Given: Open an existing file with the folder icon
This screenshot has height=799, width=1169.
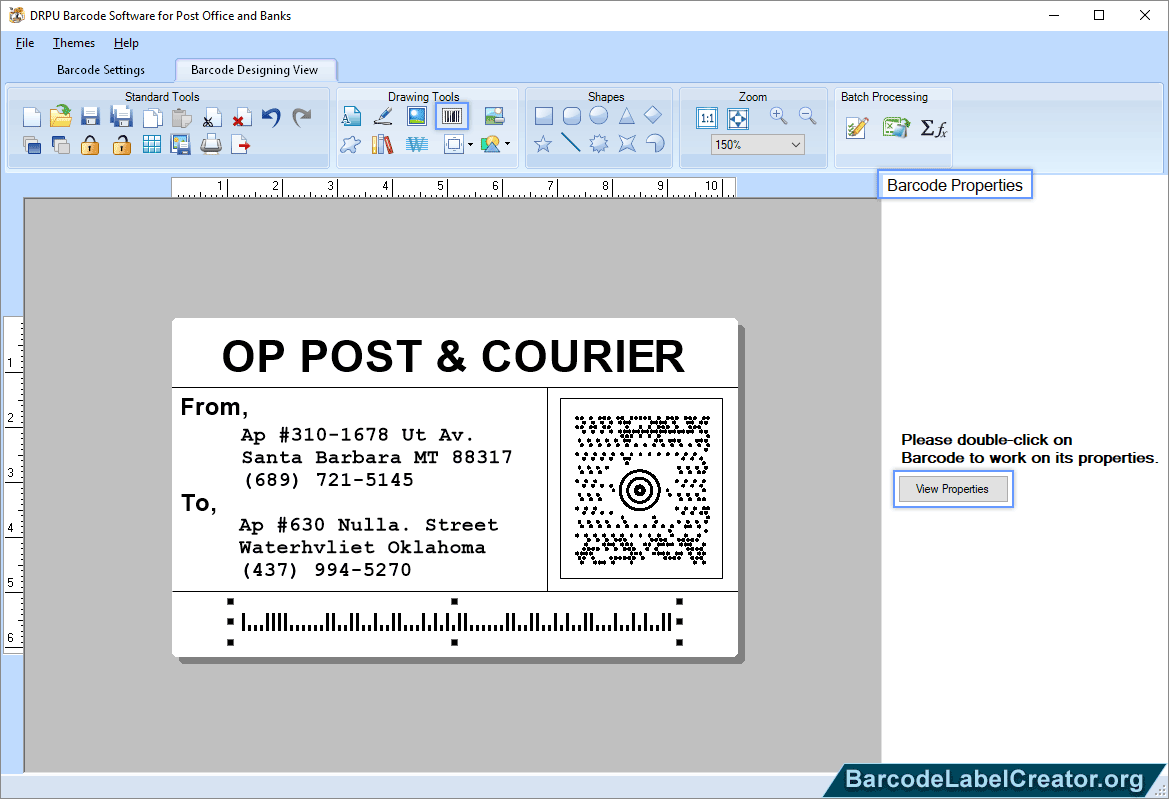Looking at the screenshot, I should pos(61,116).
